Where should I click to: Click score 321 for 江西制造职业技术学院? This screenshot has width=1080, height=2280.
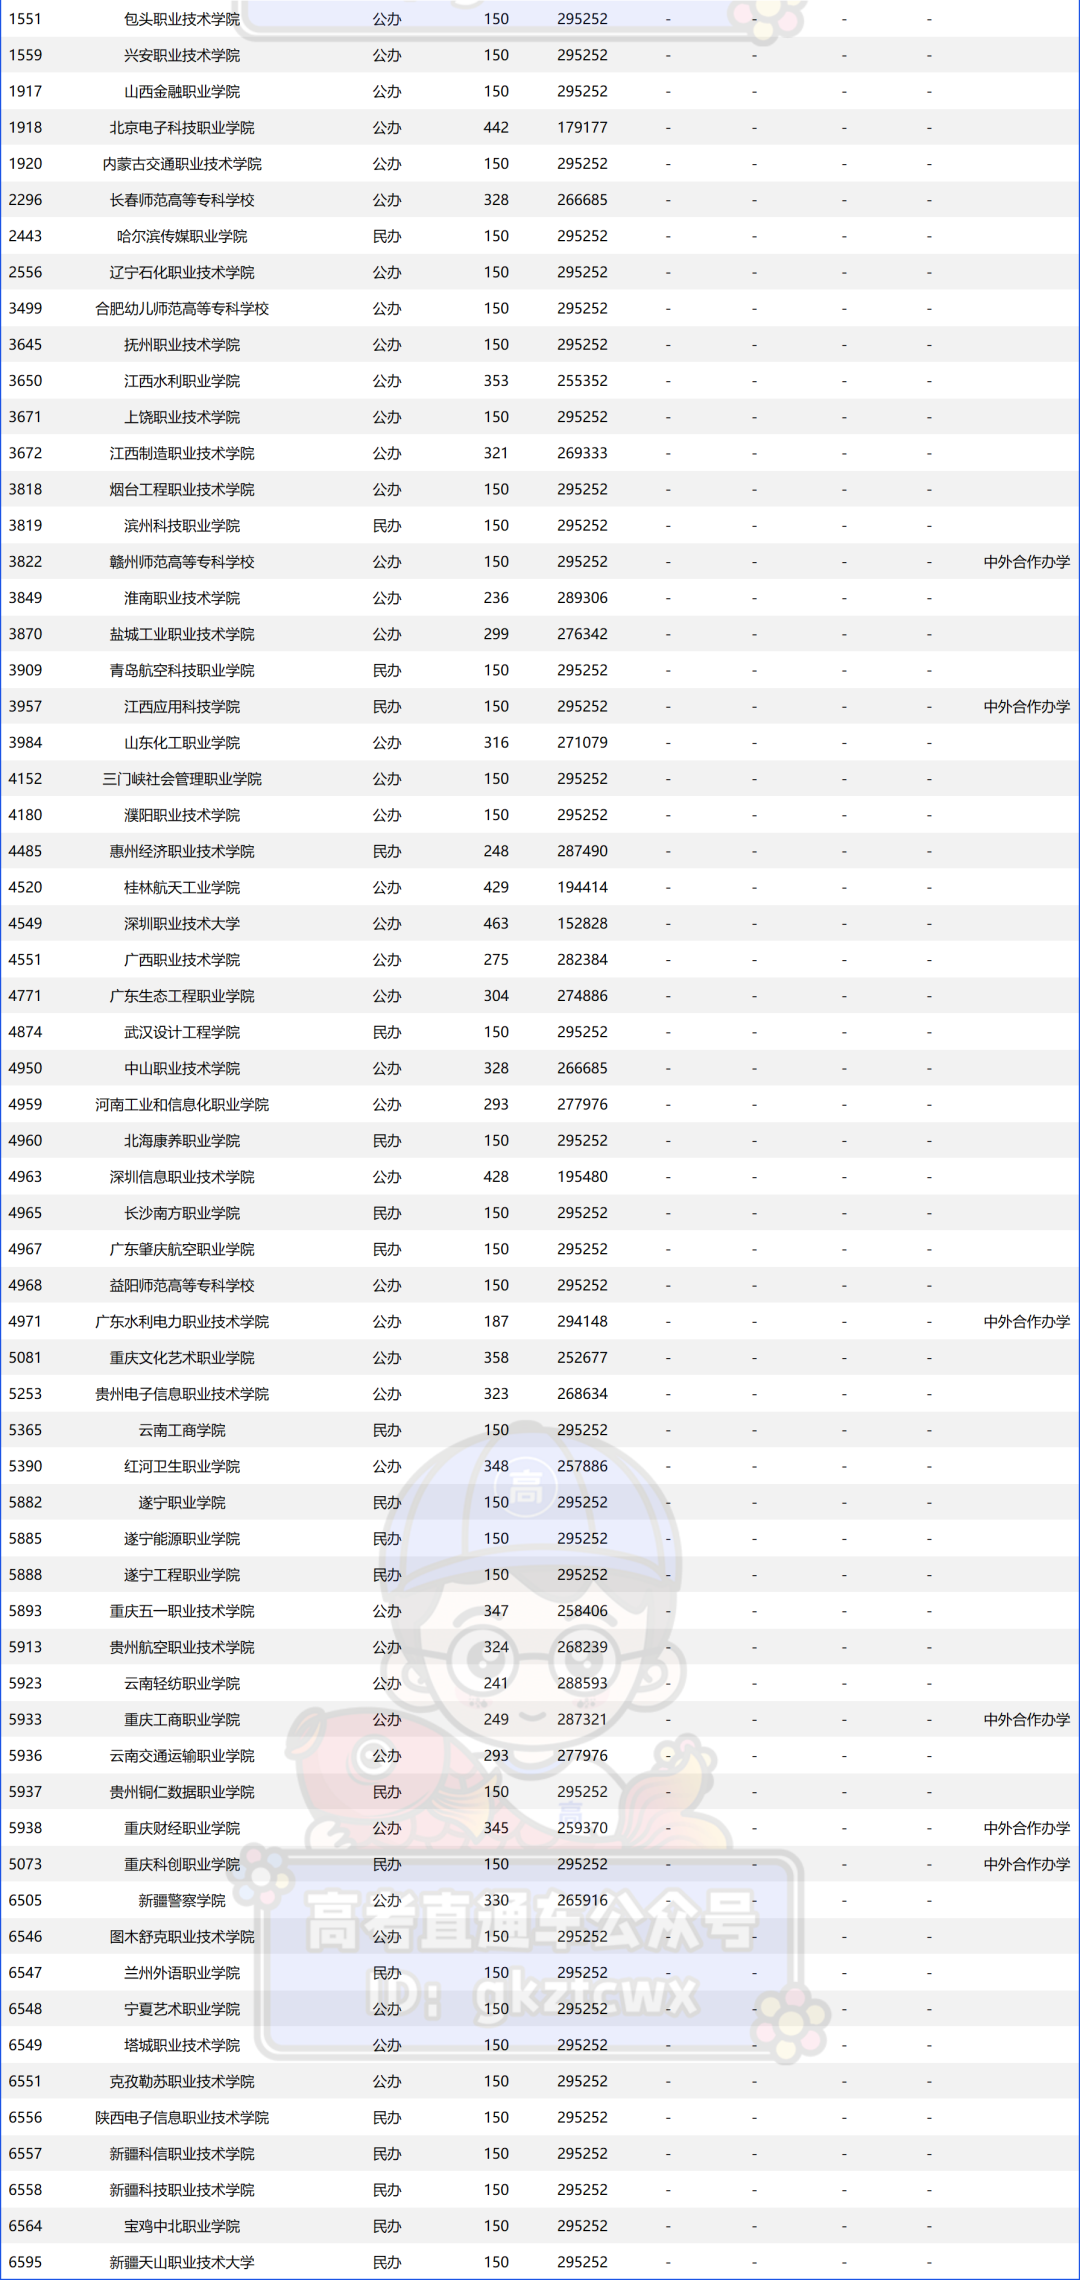(496, 453)
